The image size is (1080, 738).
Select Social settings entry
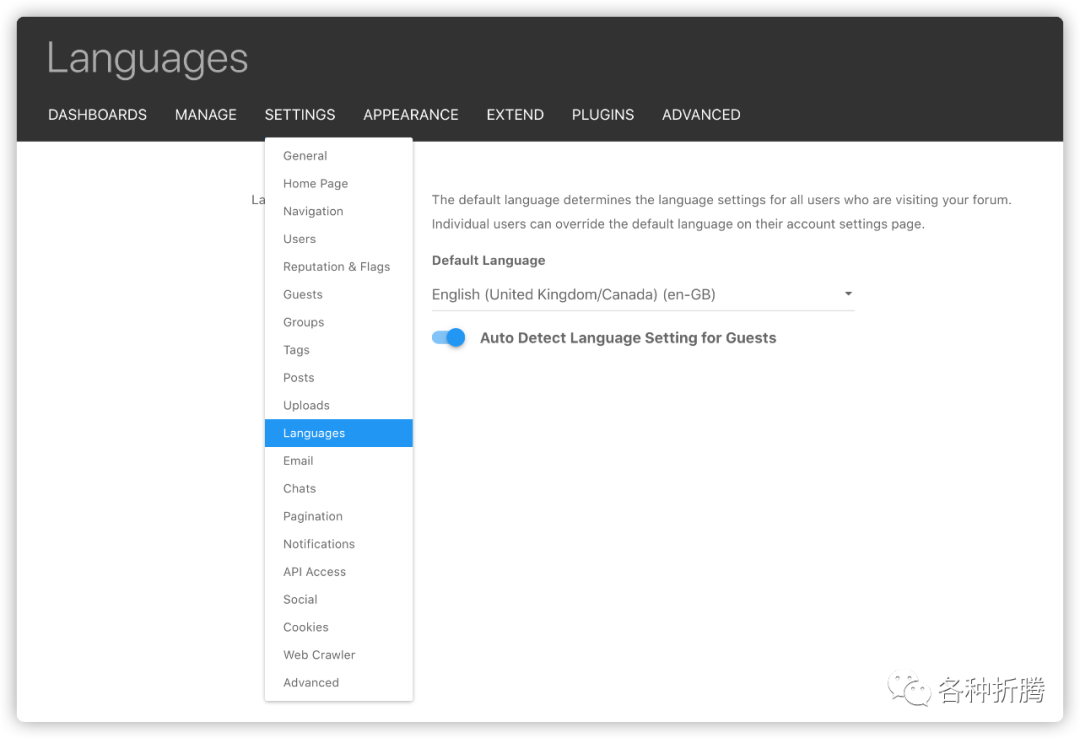click(339, 599)
